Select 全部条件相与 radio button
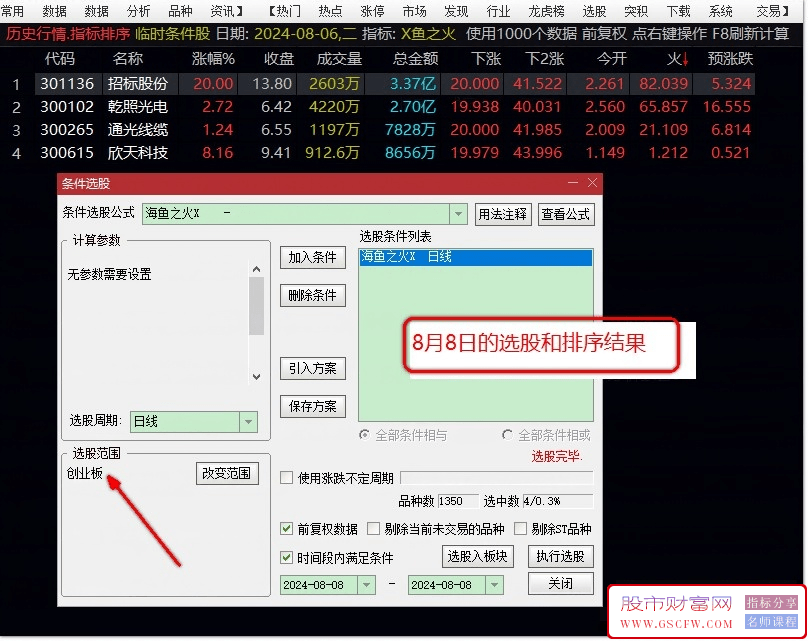 pyautogui.click(x=364, y=435)
